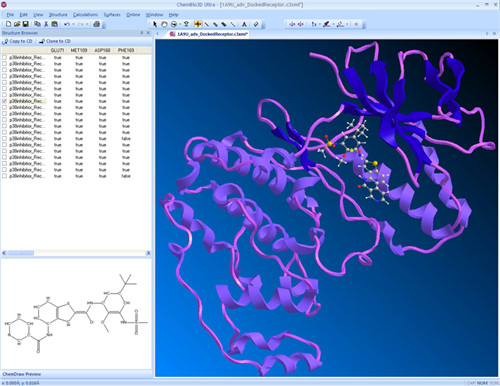Screen dimensions: 500x386
Task: Open demo toolbar options after Stop icon
Action: click(x=364, y=25)
